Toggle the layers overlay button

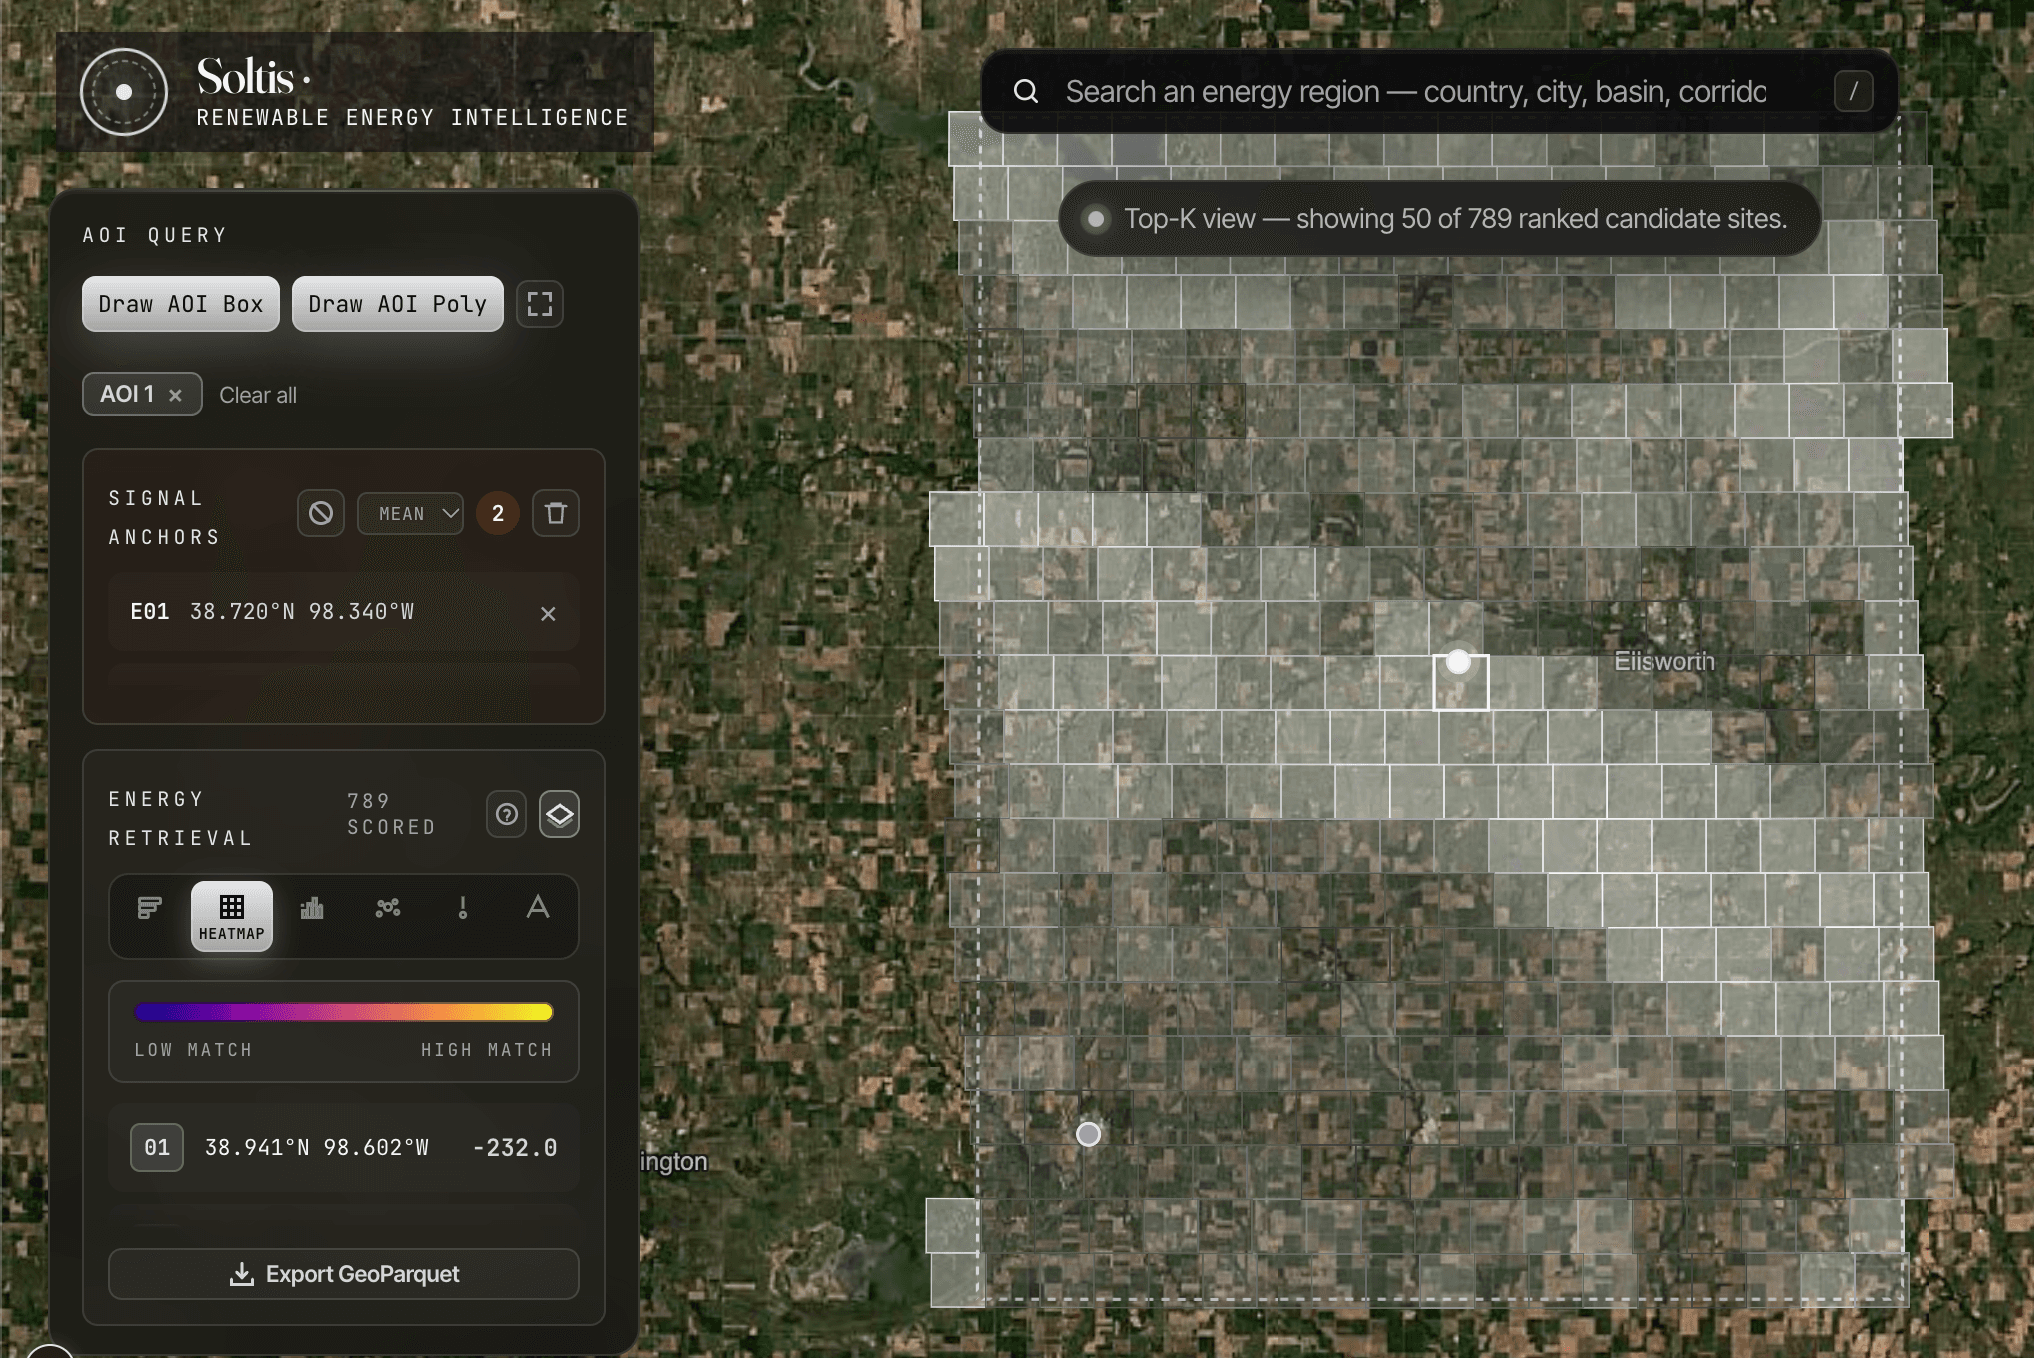pos(559,814)
